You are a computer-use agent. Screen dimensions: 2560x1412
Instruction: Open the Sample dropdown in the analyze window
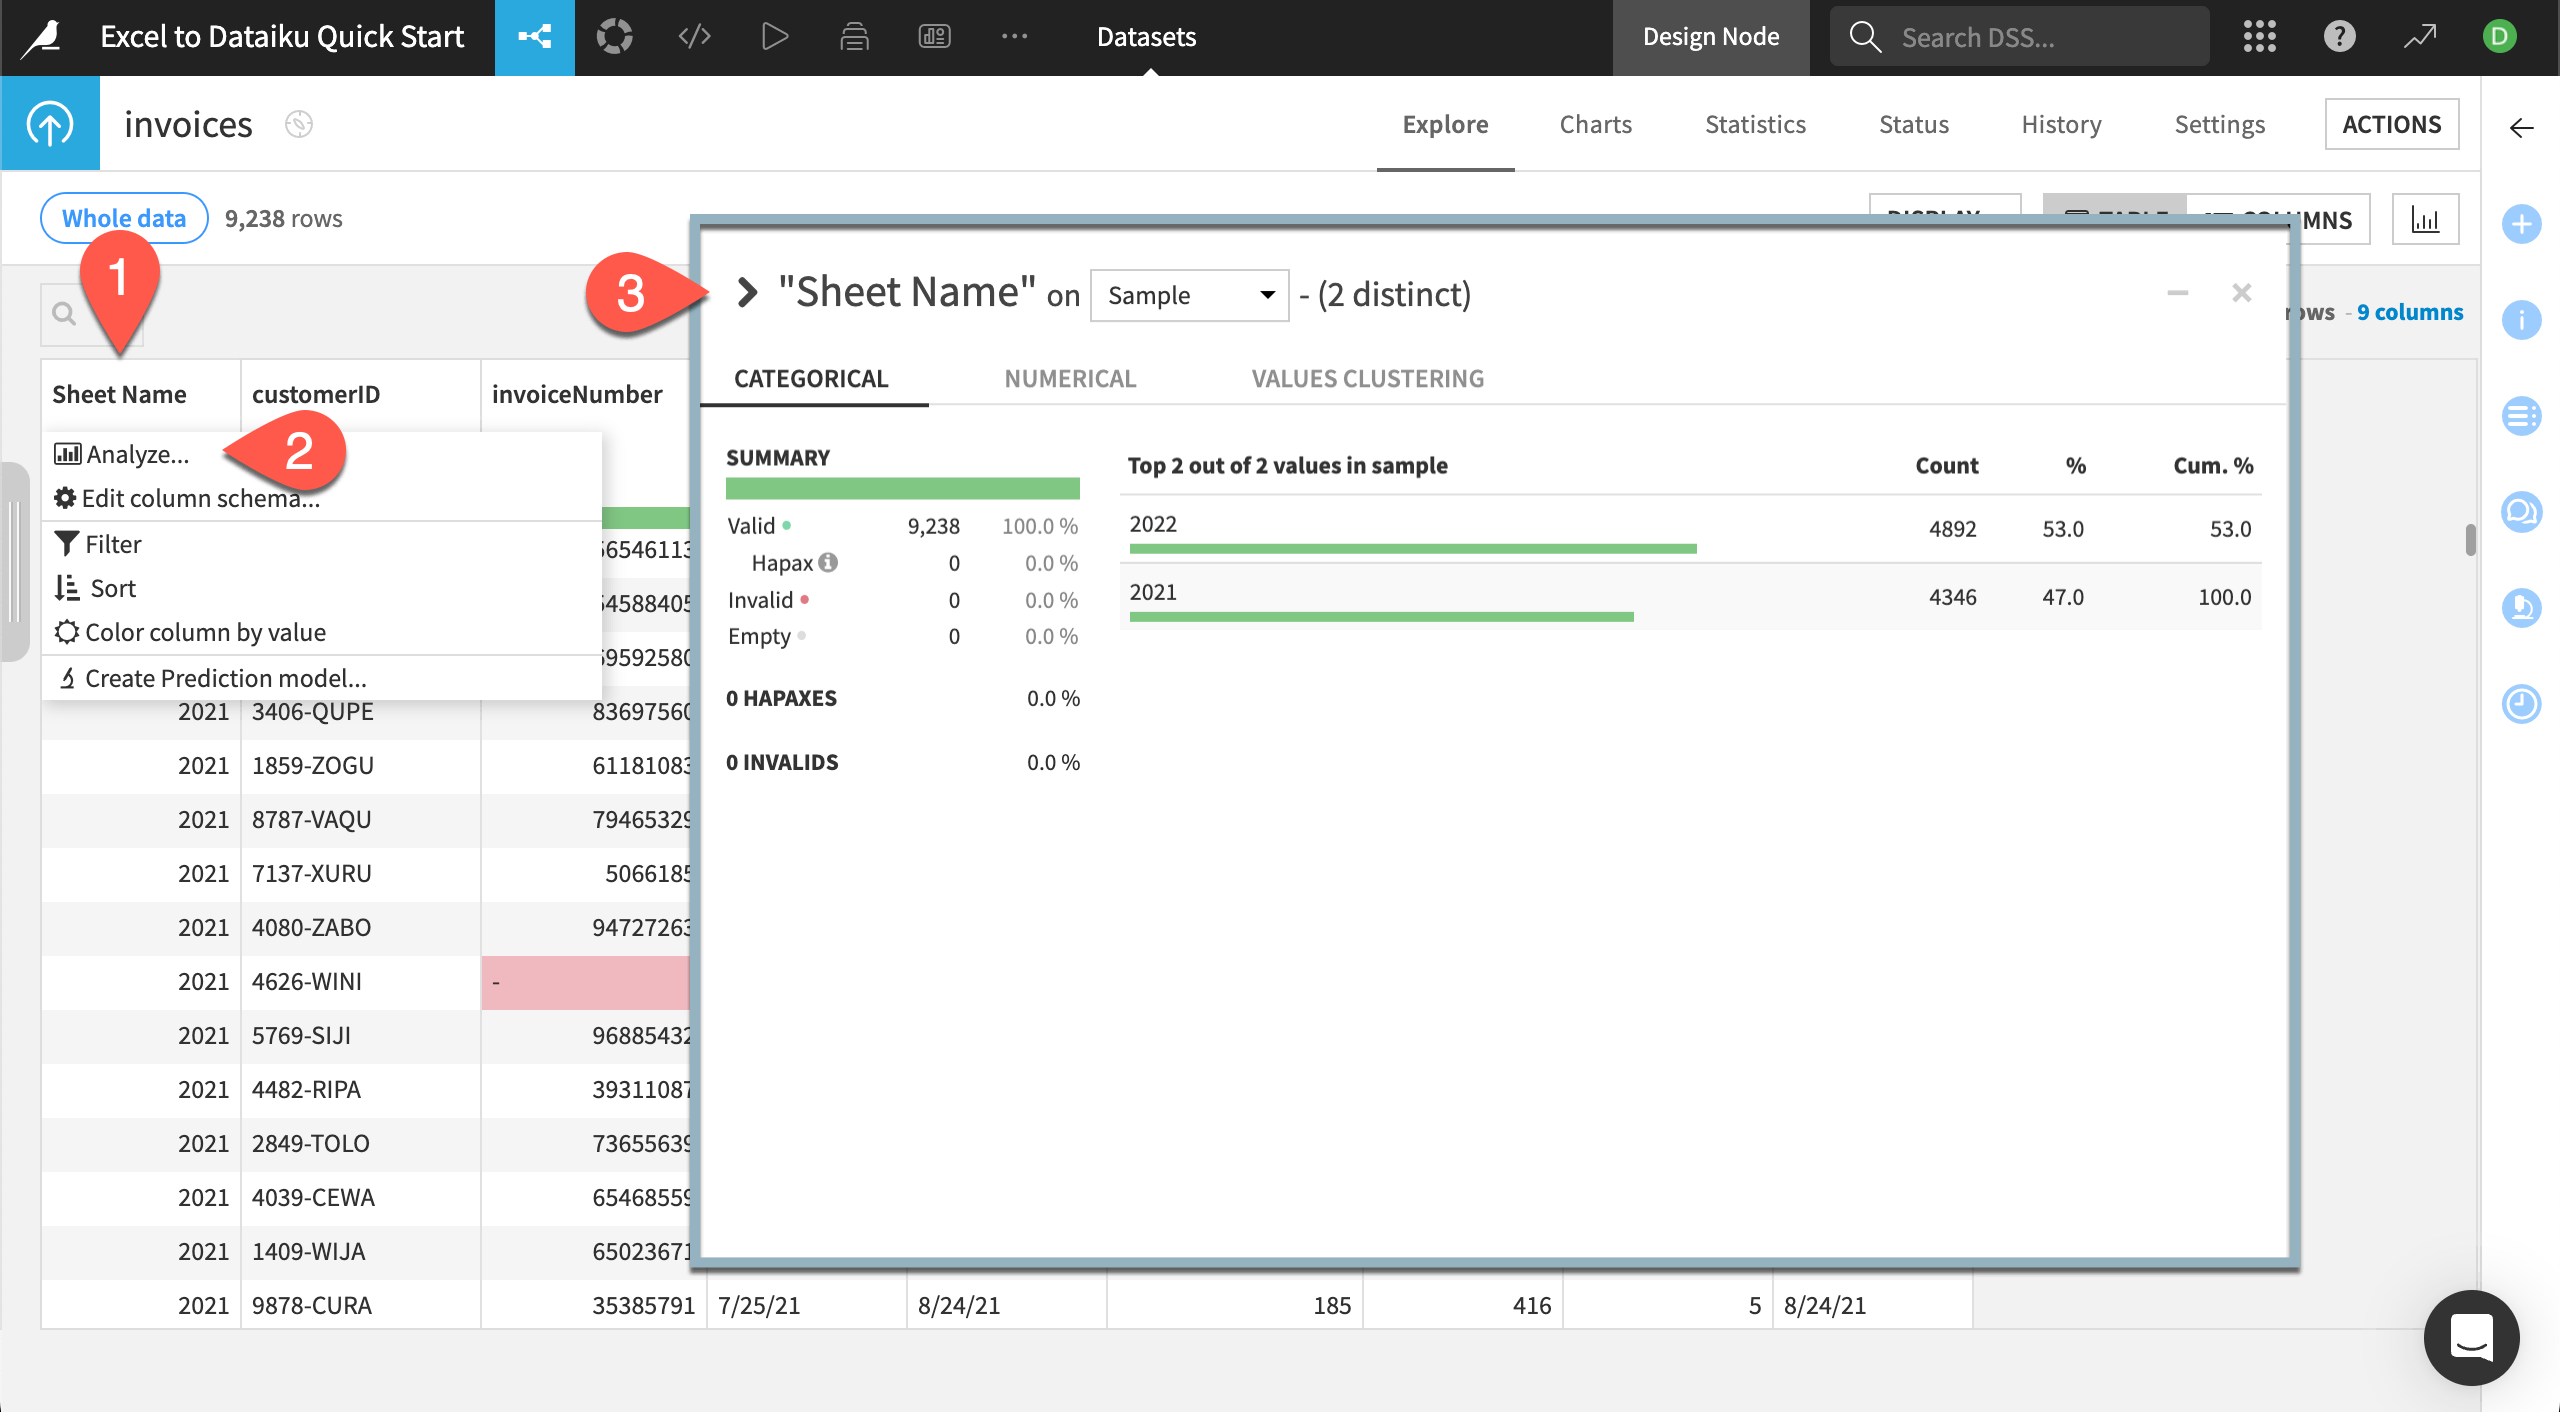pyautogui.click(x=1188, y=295)
